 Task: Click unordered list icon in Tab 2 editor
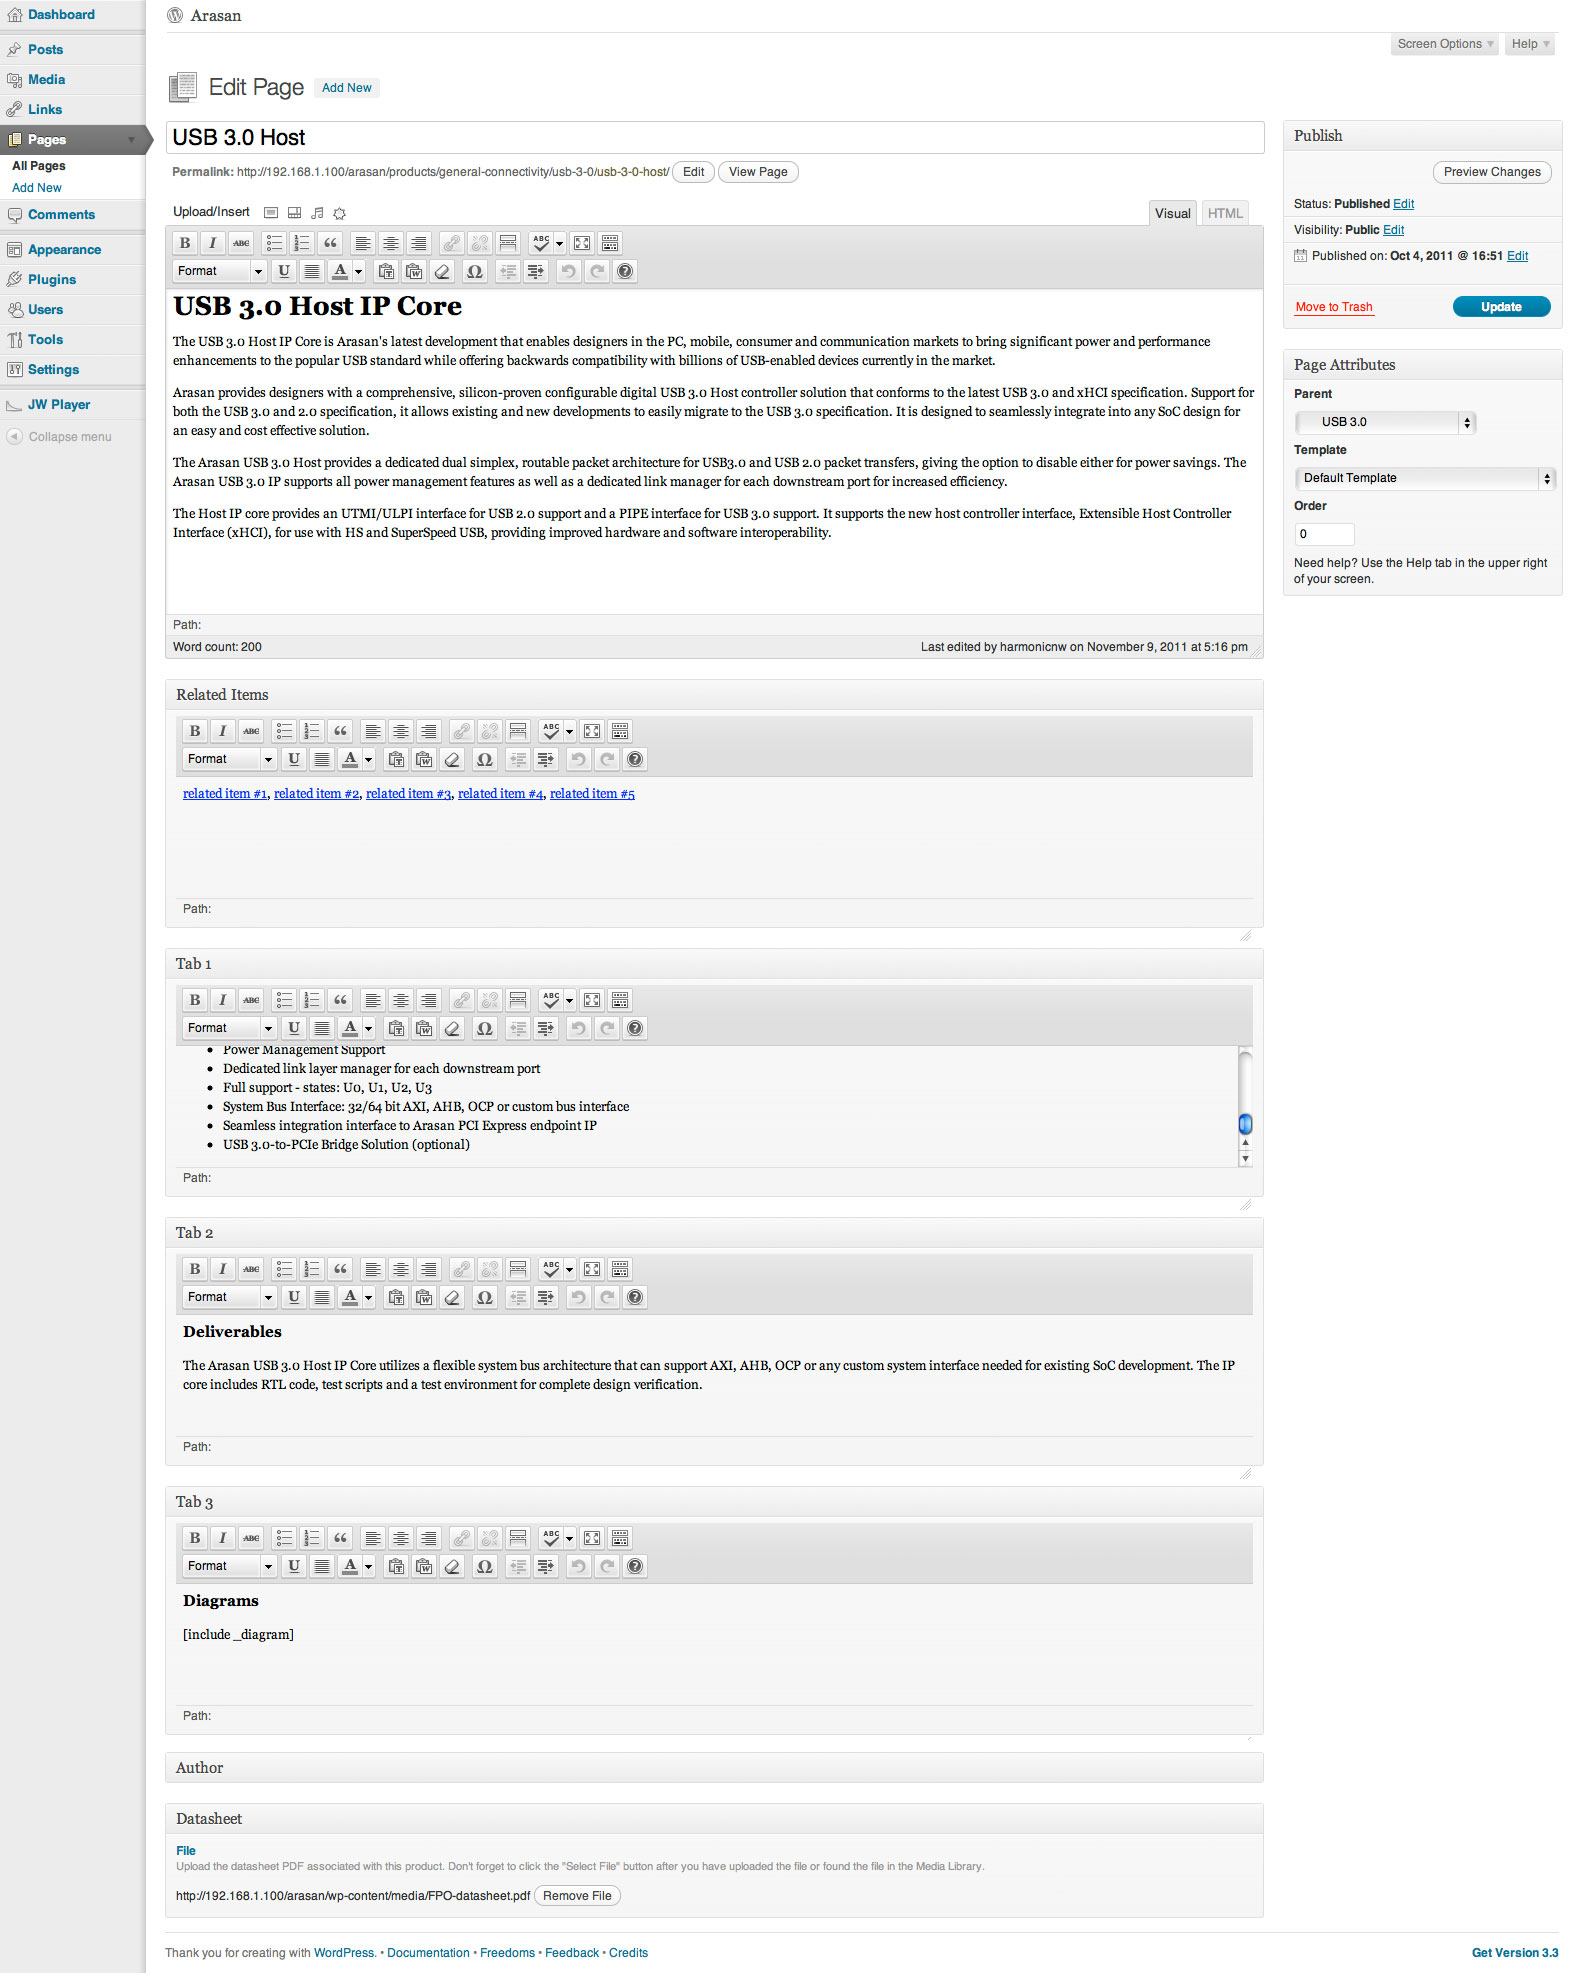coord(284,1269)
